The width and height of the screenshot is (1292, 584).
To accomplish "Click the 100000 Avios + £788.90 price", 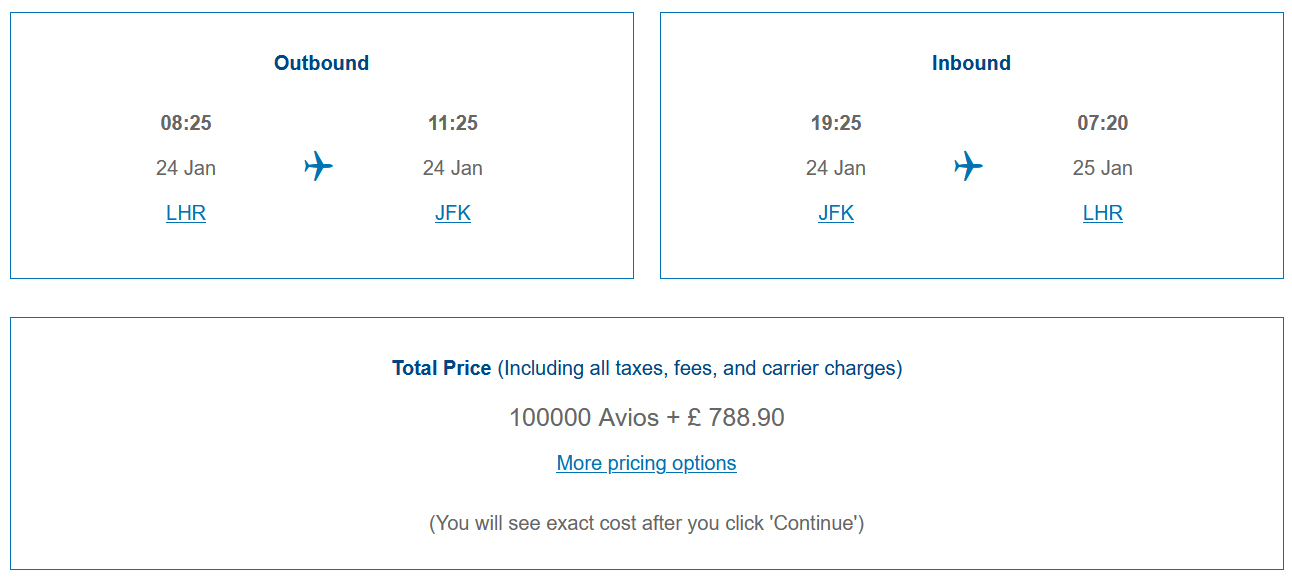I will point(647,417).
